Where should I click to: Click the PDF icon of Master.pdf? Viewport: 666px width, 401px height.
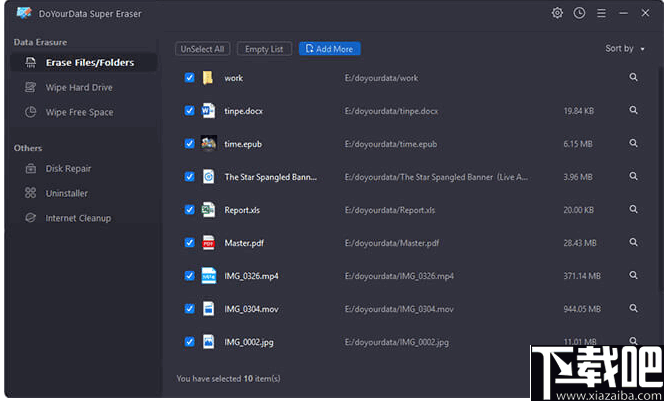coord(208,243)
